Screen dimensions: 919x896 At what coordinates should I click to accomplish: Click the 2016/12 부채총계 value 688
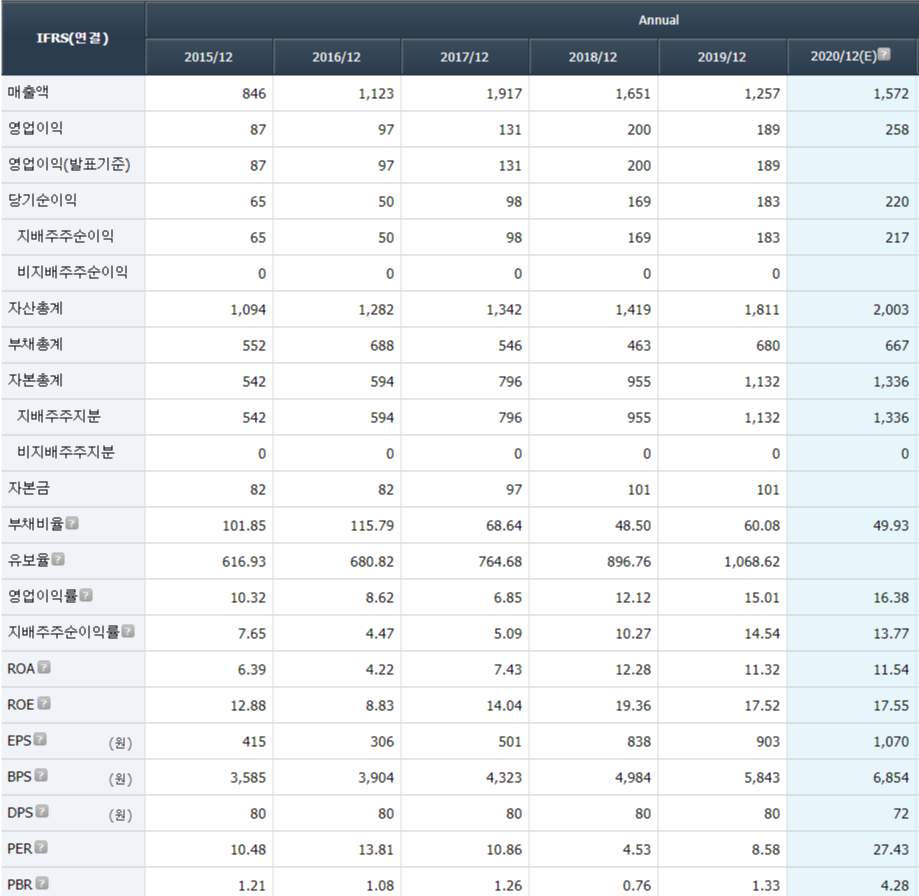click(x=382, y=346)
